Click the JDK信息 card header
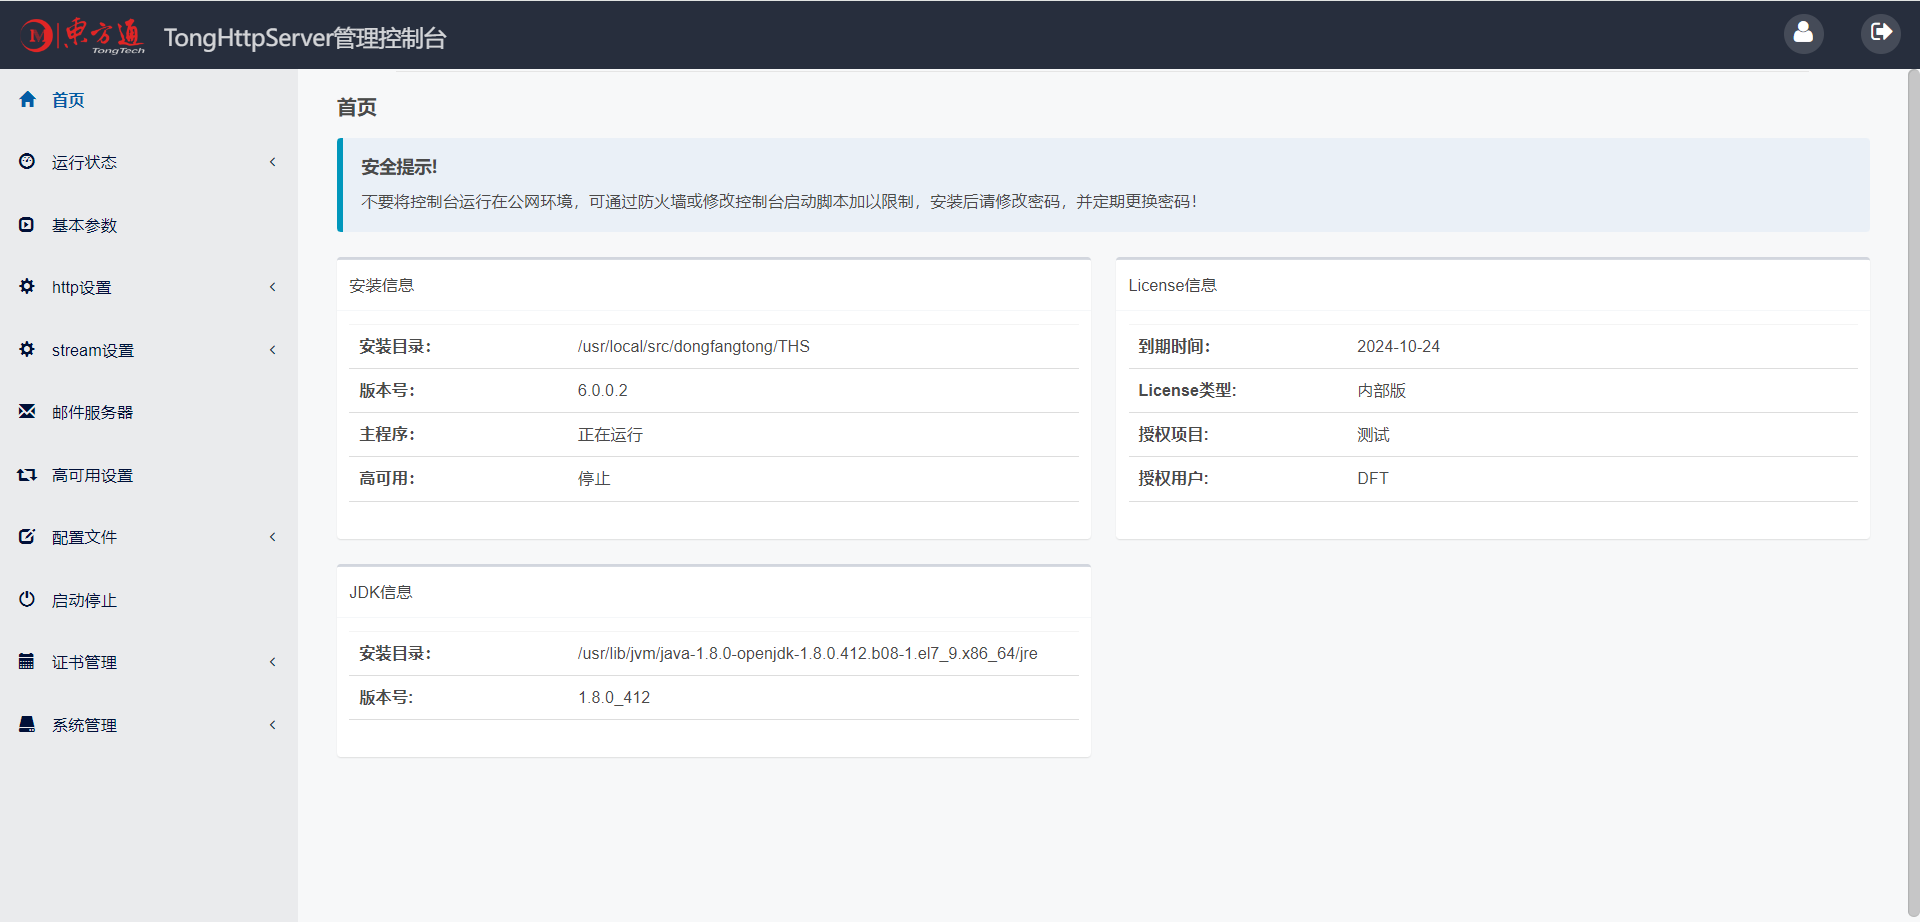The height and width of the screenshot is (922, 1920). pyautogui.click(x=380, y=593)
